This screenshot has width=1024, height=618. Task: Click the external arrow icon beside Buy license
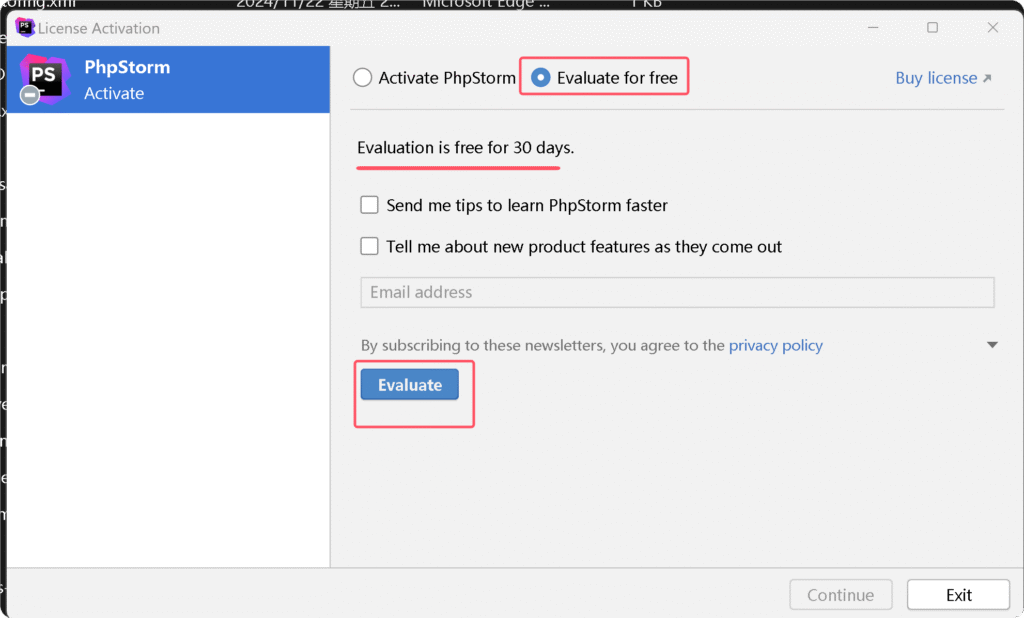click(x=987, y=78)
